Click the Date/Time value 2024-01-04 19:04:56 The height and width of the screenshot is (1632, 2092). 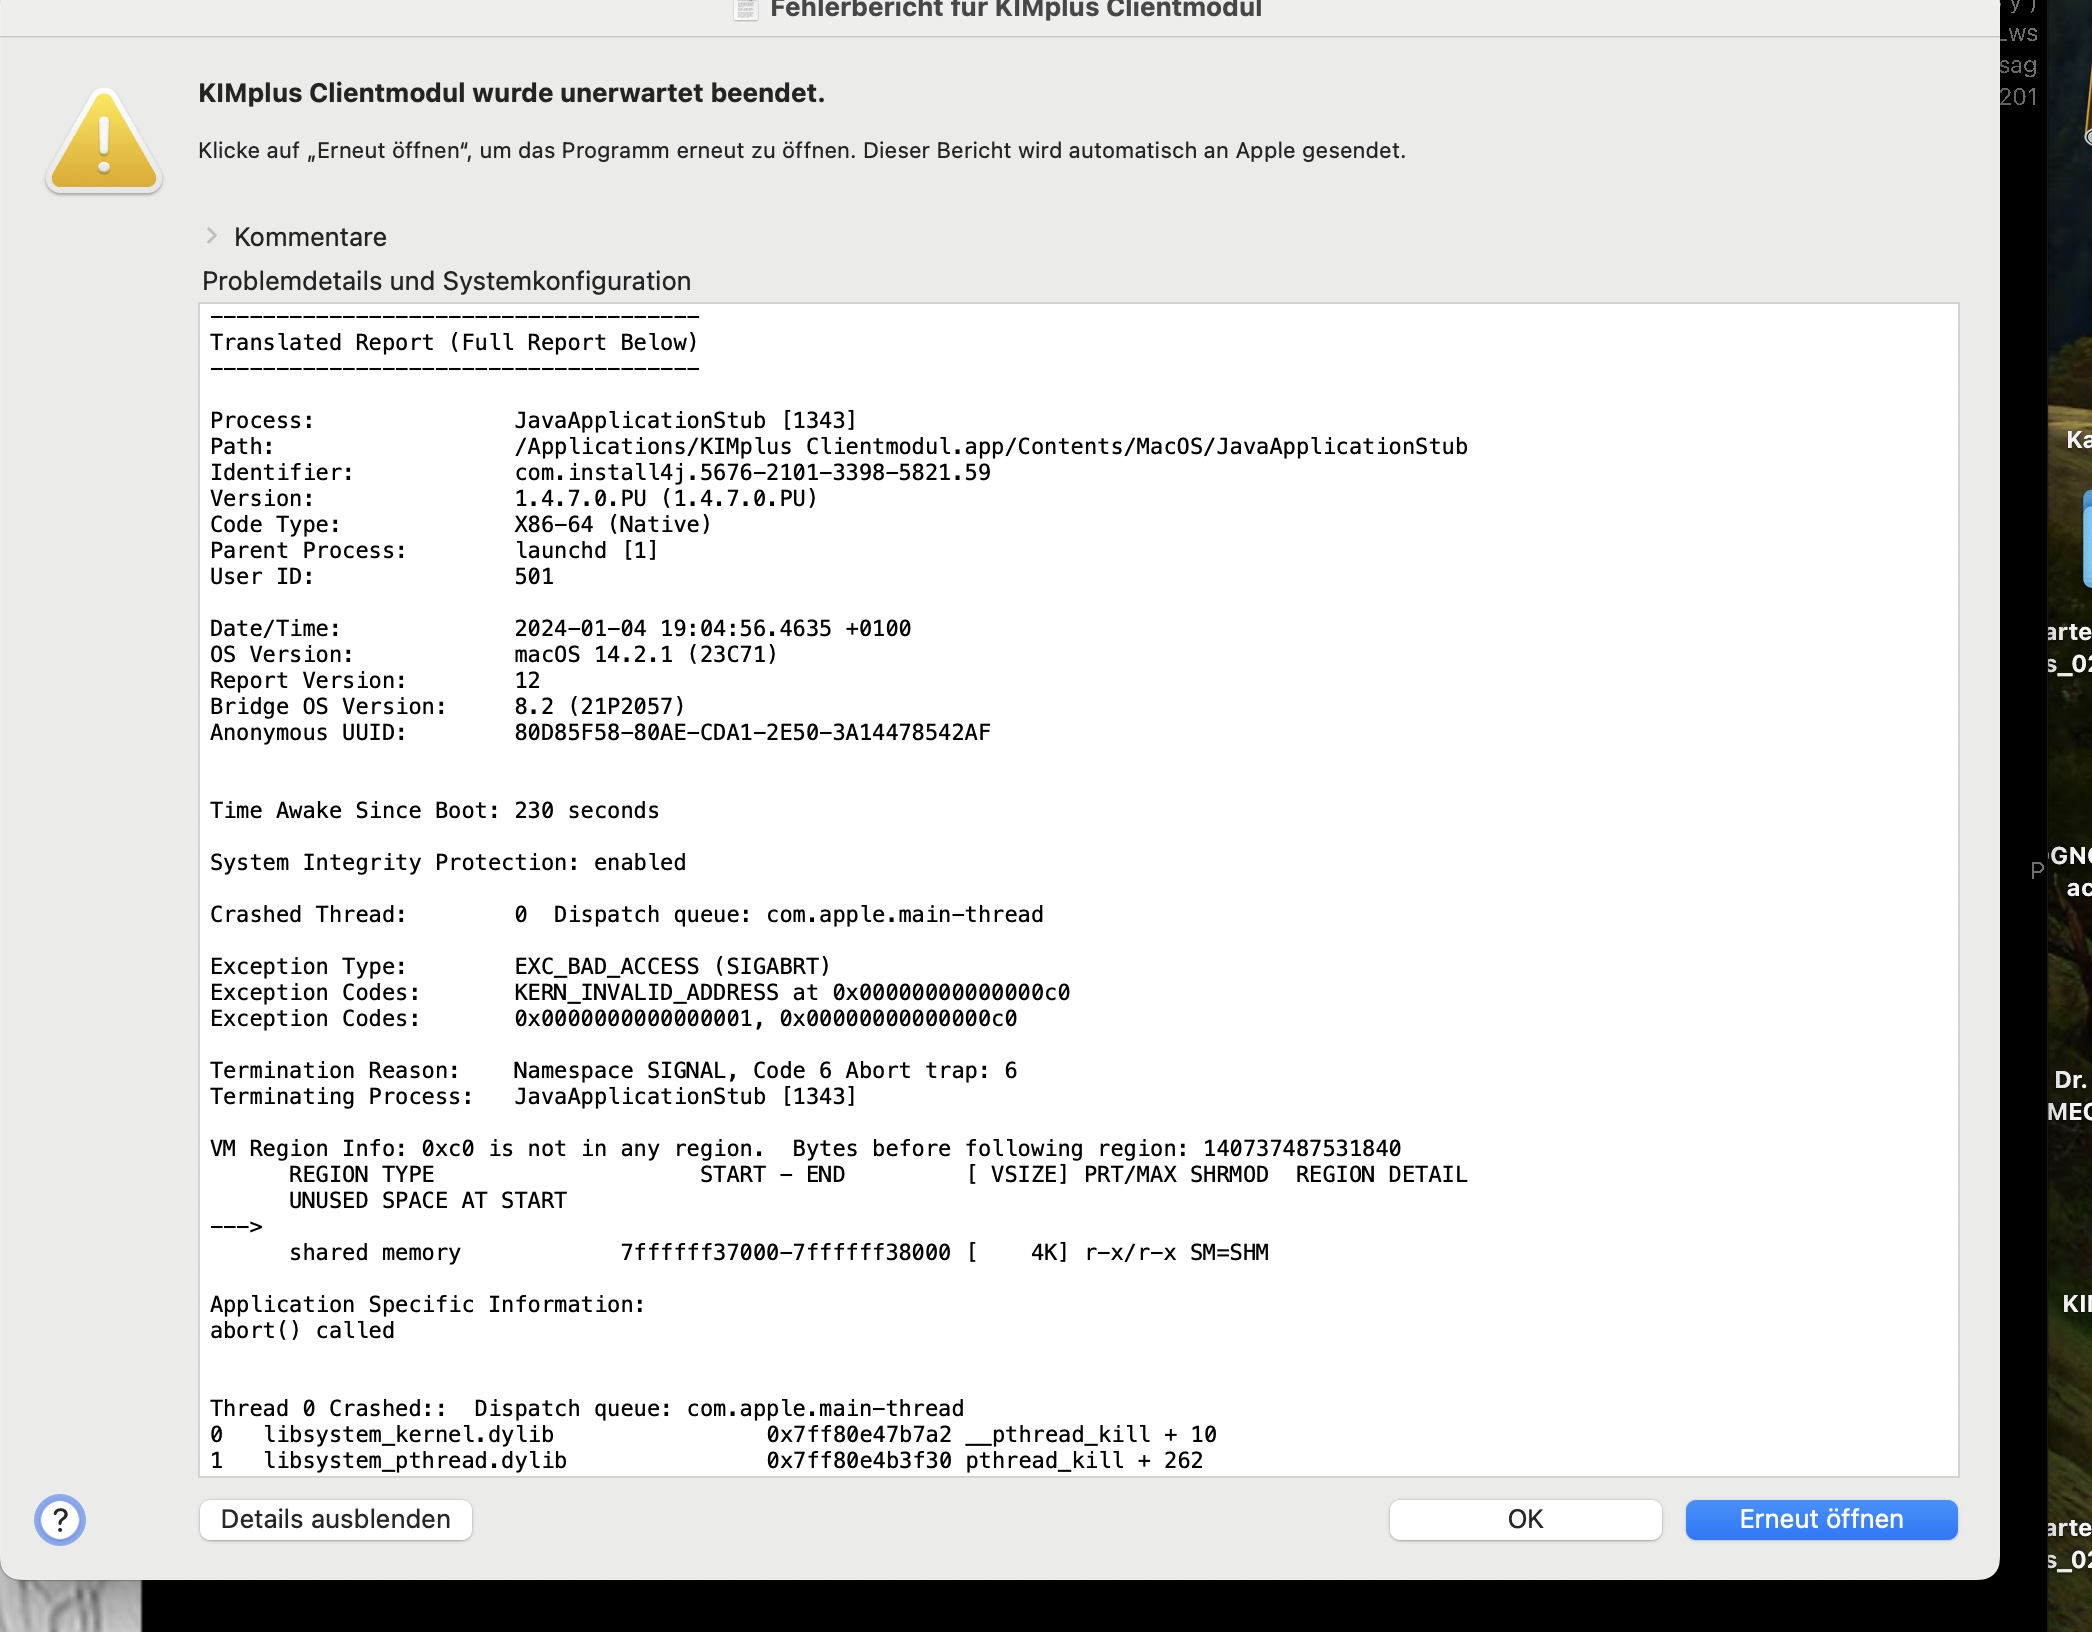point(712,628)
